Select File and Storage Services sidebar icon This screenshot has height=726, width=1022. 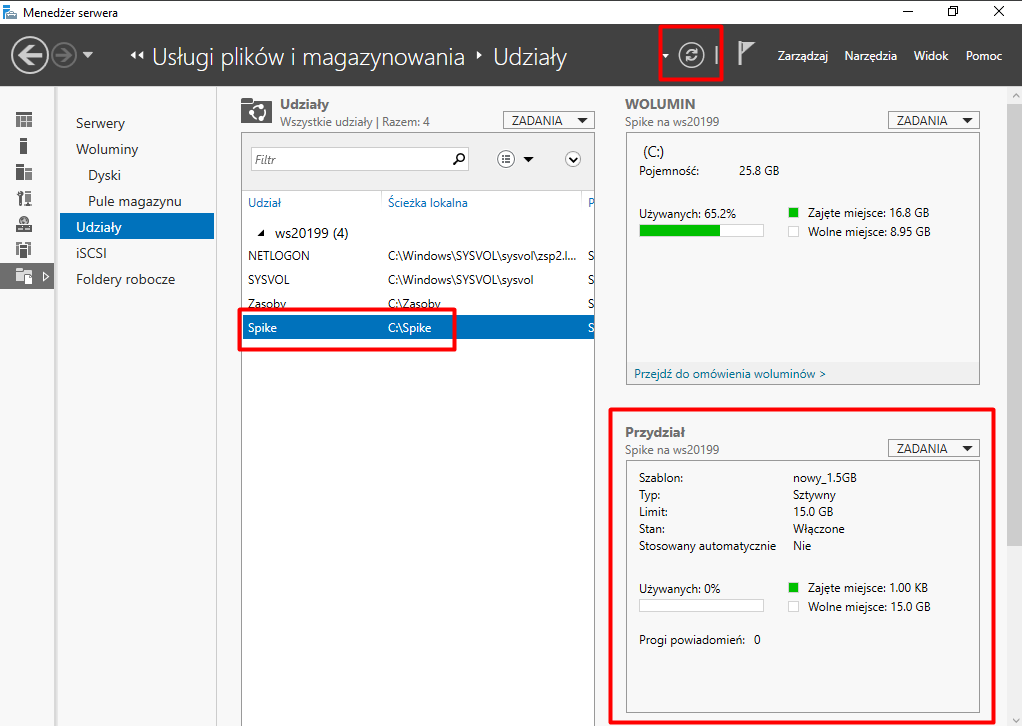point(24,276)
